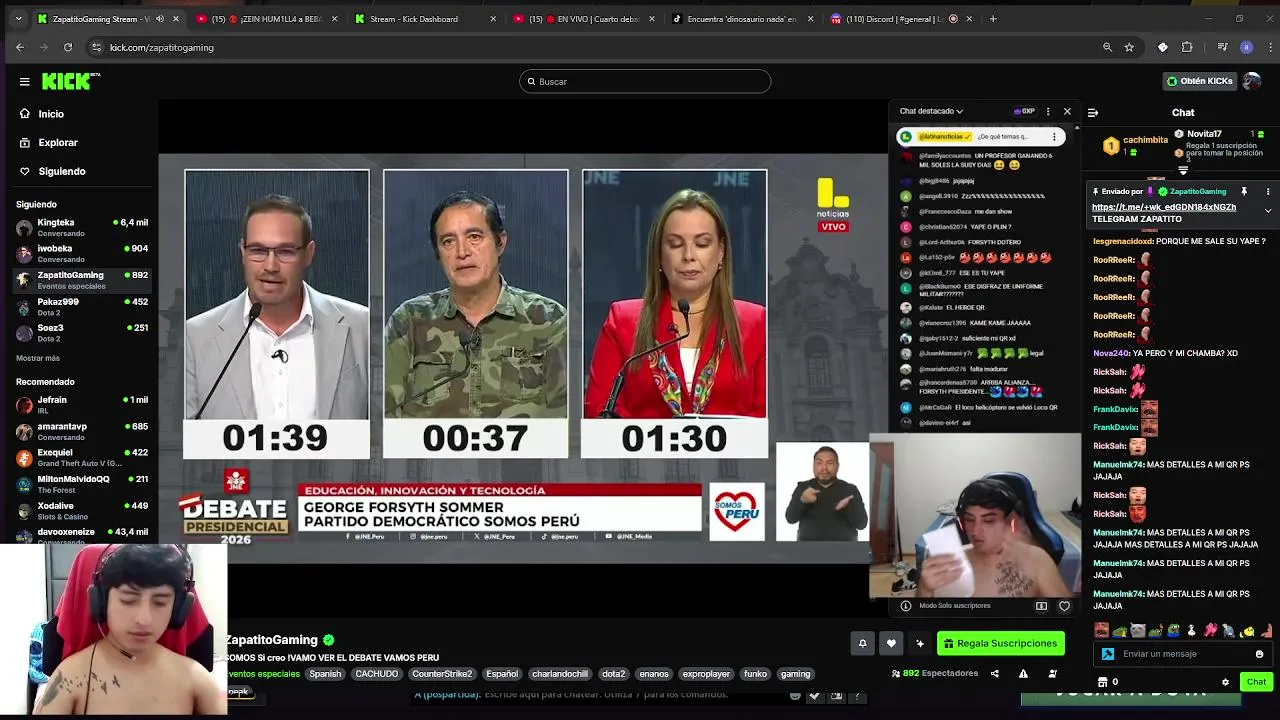The height and width of the screenshot is (720, 1280).
Task: Click the Enviar un mensaje chat input
Action: pos(1184,654)
